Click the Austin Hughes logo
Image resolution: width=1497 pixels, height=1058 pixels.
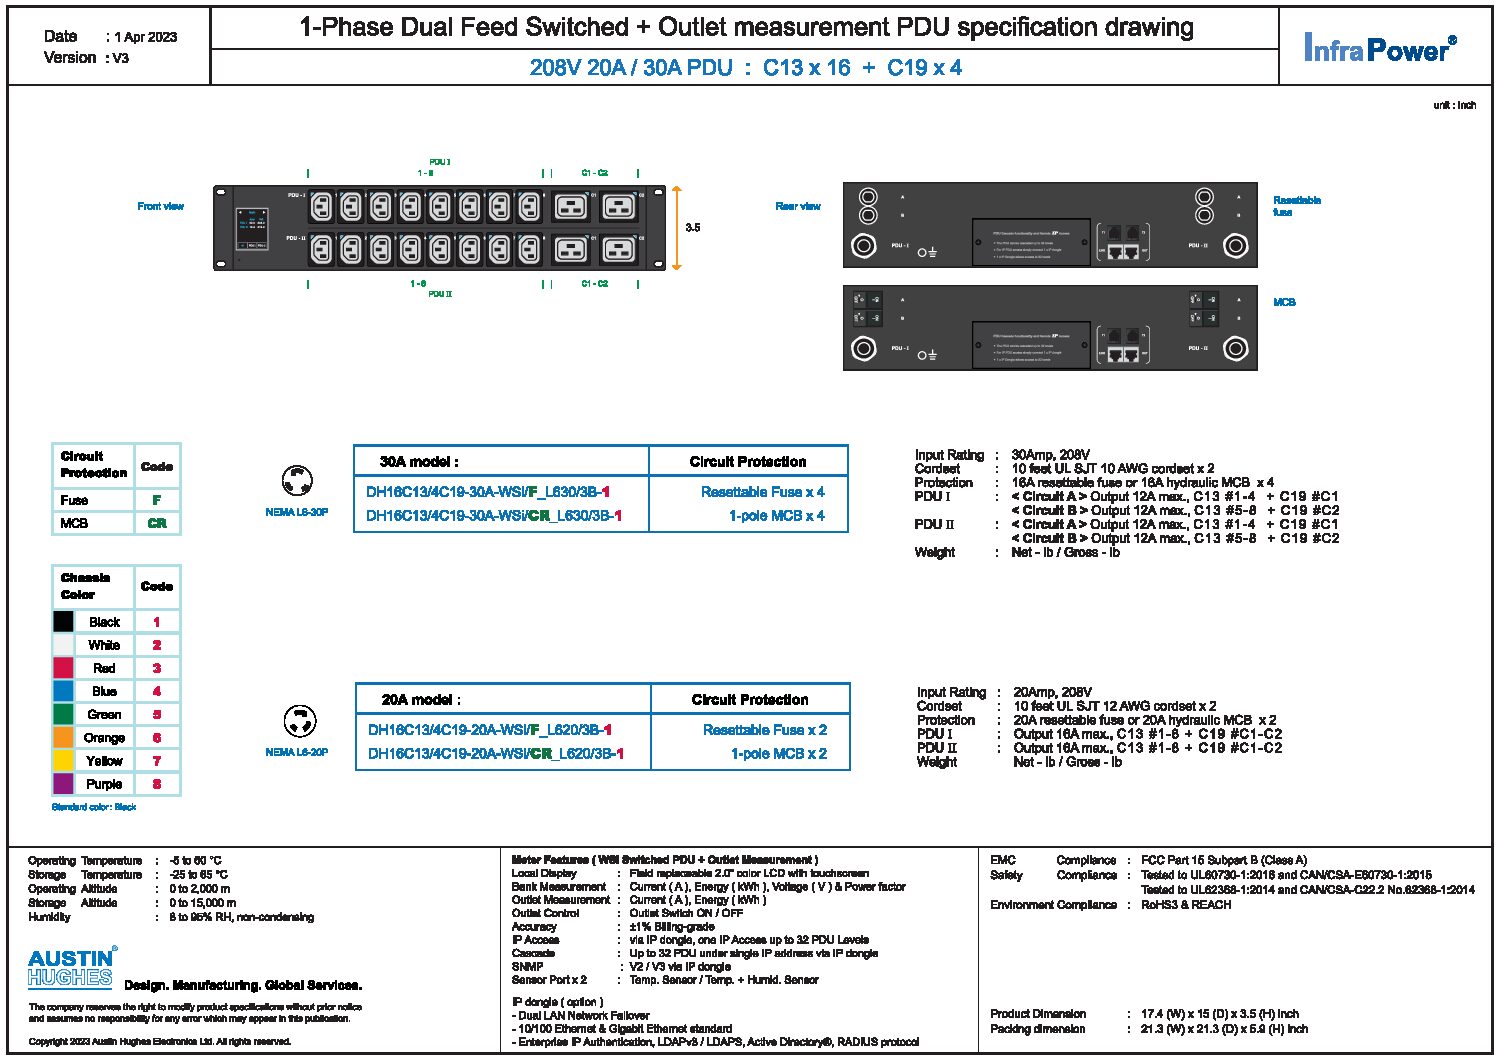[72, 968]
